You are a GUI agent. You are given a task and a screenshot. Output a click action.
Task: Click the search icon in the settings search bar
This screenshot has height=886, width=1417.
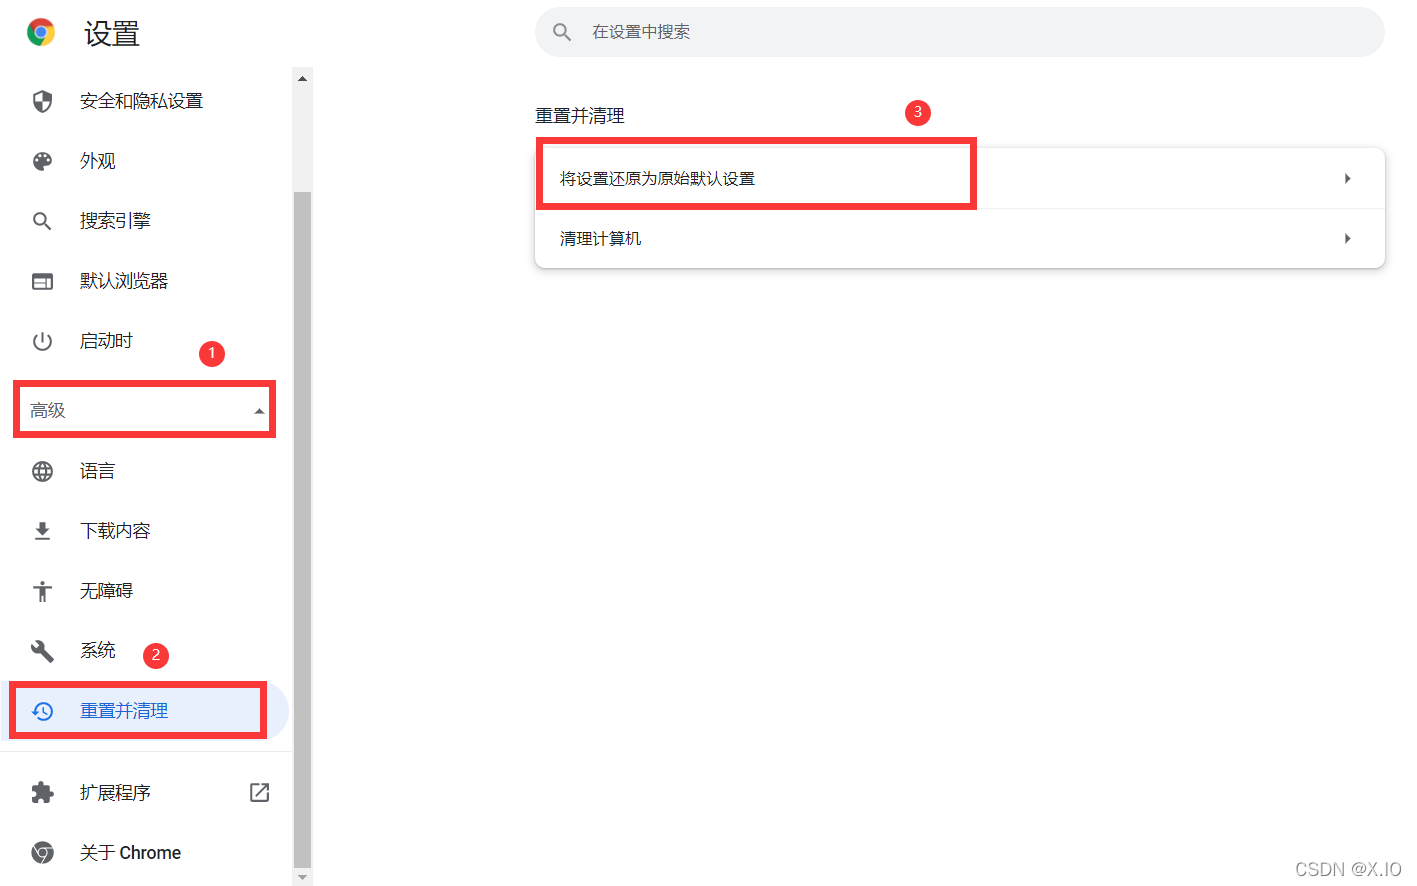pos(562,32)
